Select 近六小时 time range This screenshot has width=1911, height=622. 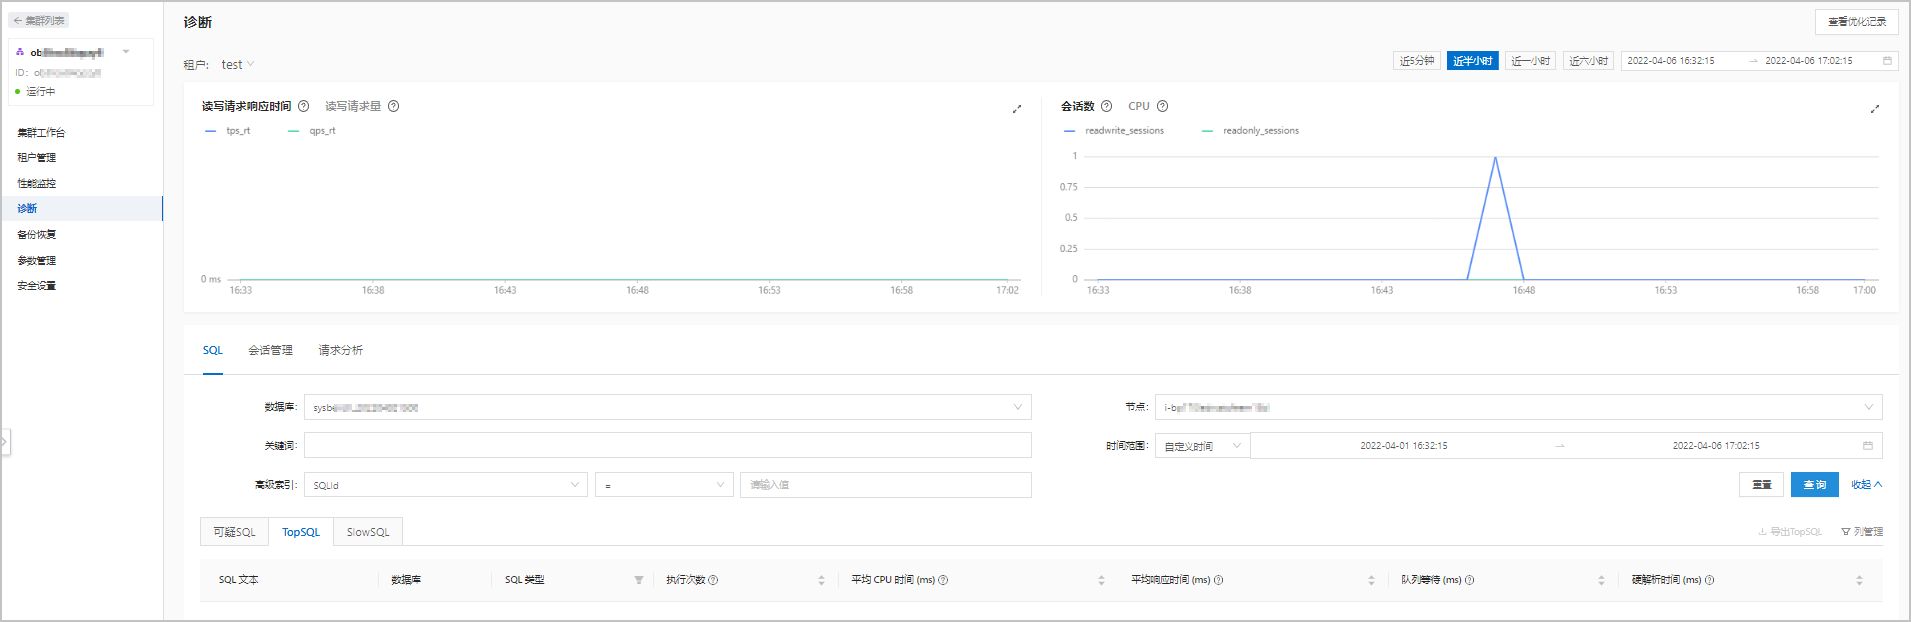(1588, 61)
